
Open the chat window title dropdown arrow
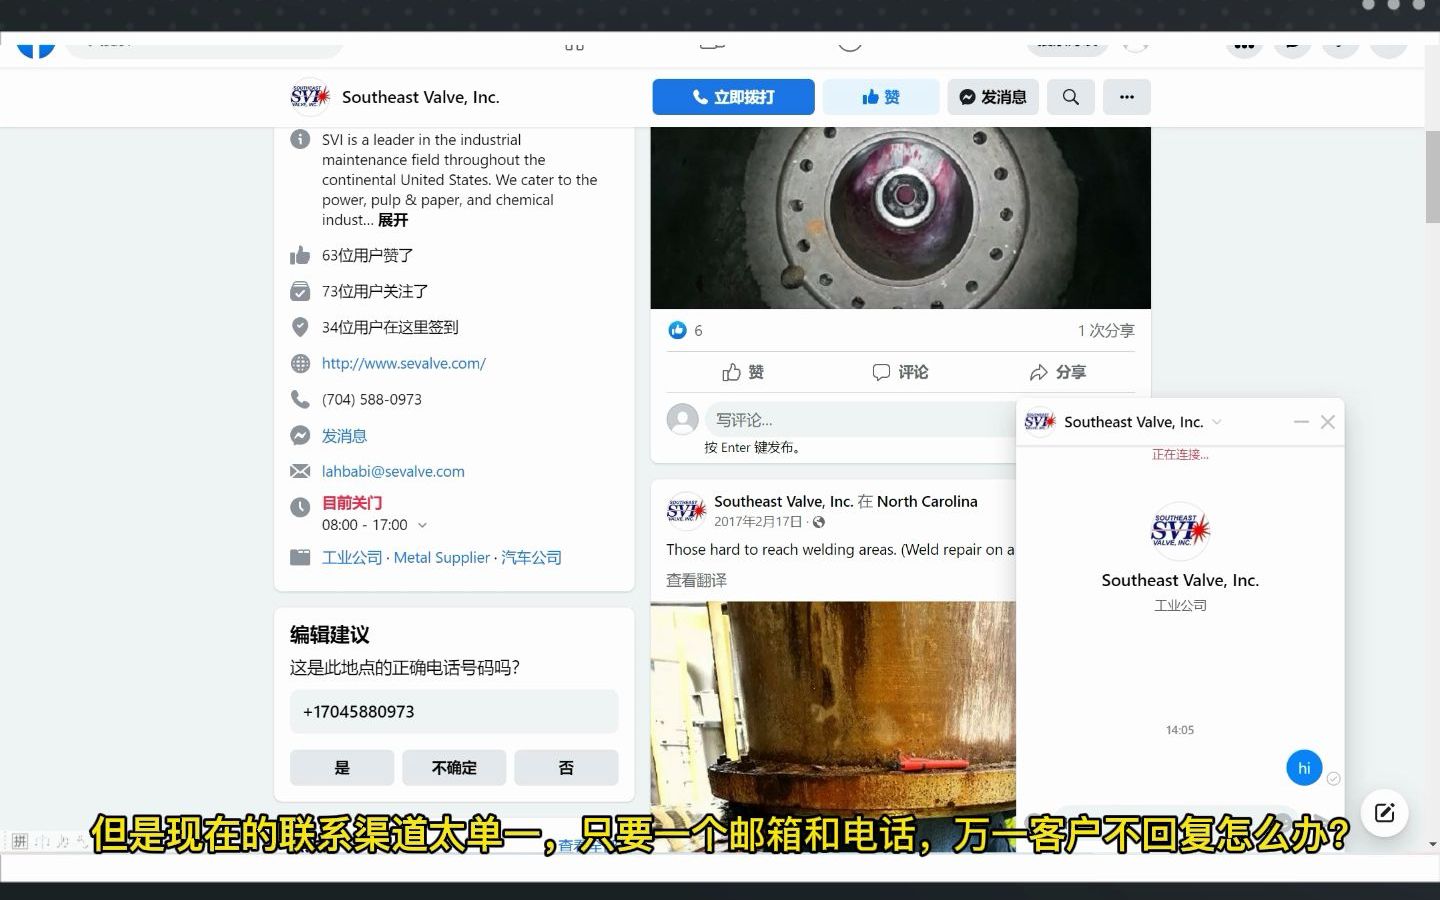(x=1217, y=422)
